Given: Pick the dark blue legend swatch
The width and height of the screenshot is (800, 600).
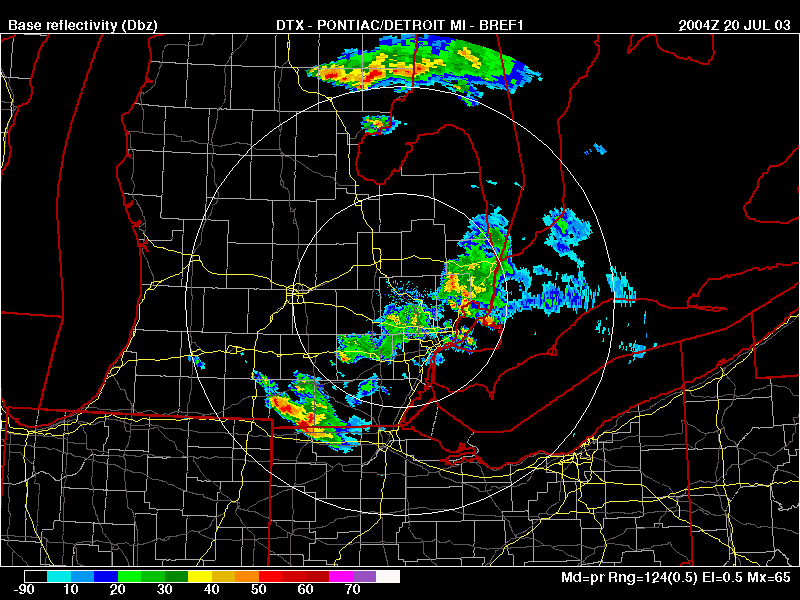Looking at the screenshot, I should point(106,577).
